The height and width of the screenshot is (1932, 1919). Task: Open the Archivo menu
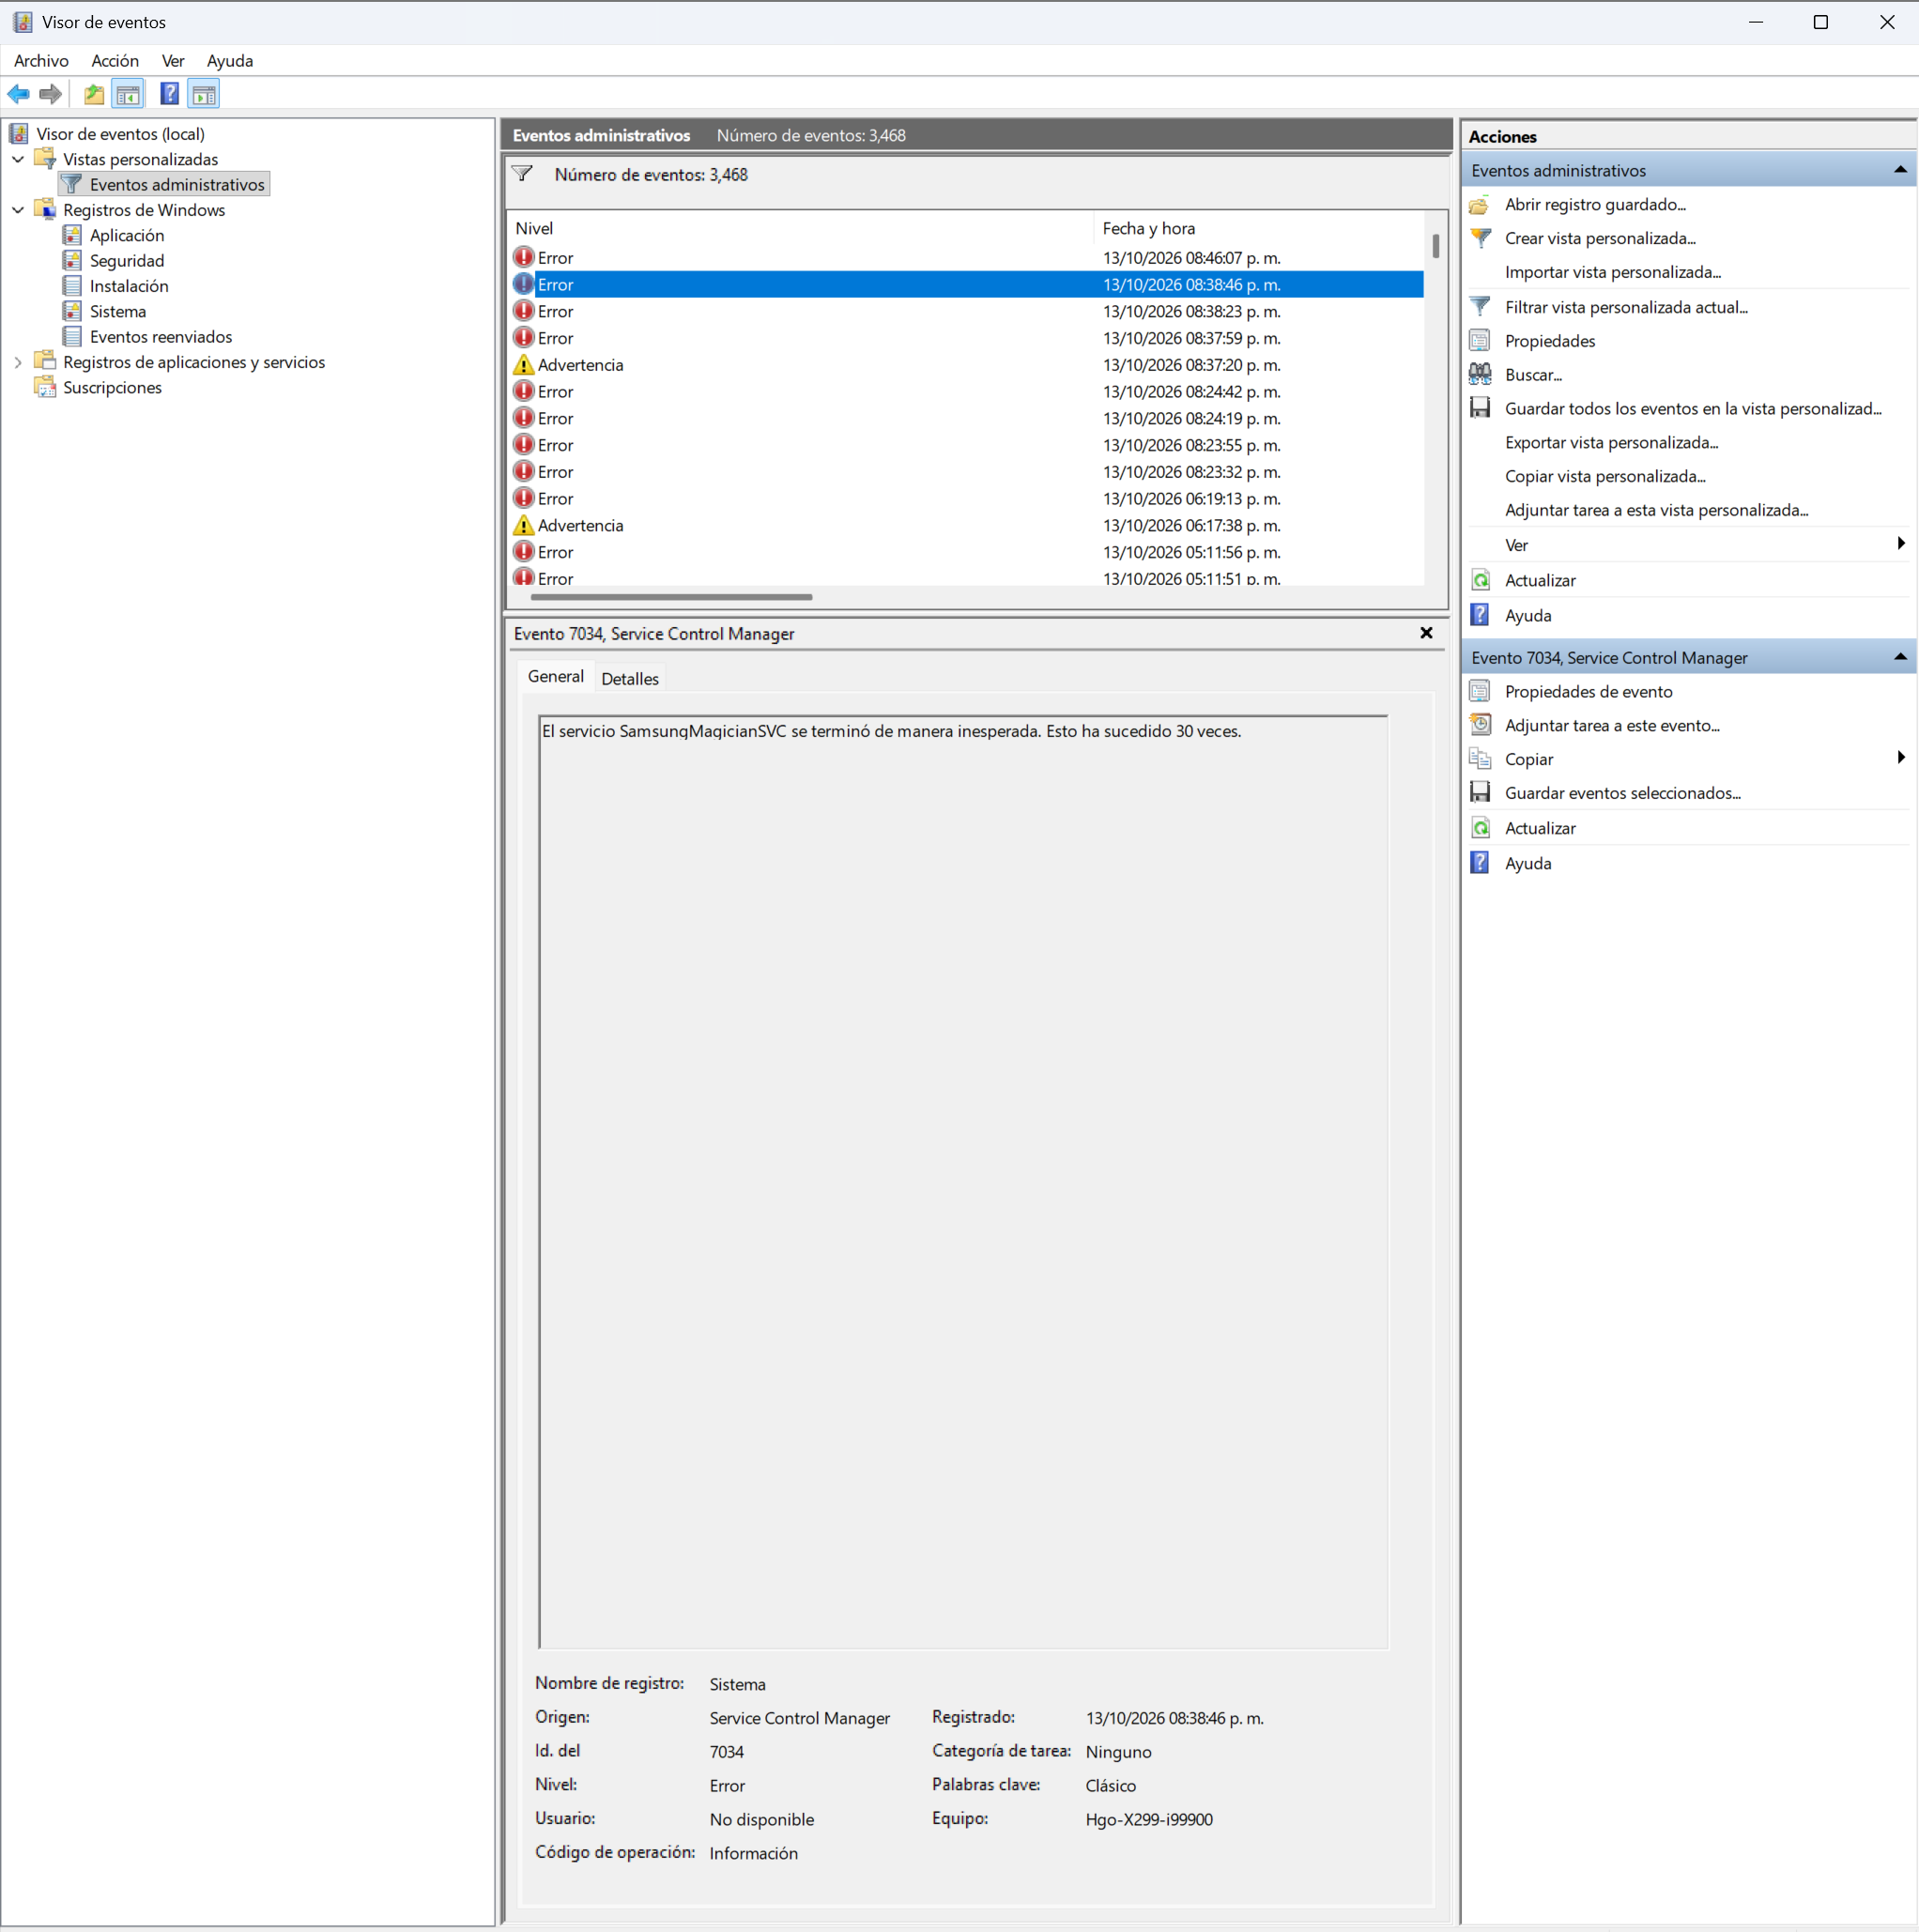[x=41, y=61]
